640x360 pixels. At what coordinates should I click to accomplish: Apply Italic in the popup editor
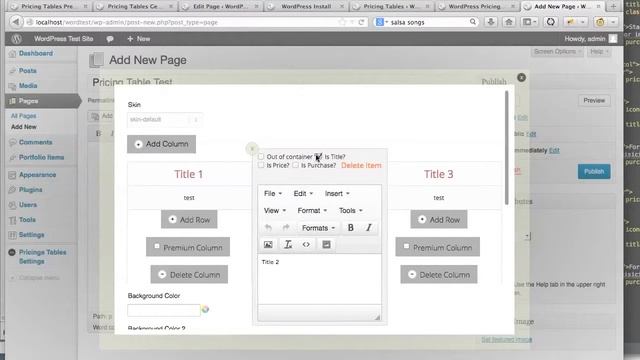click(369, 228)
